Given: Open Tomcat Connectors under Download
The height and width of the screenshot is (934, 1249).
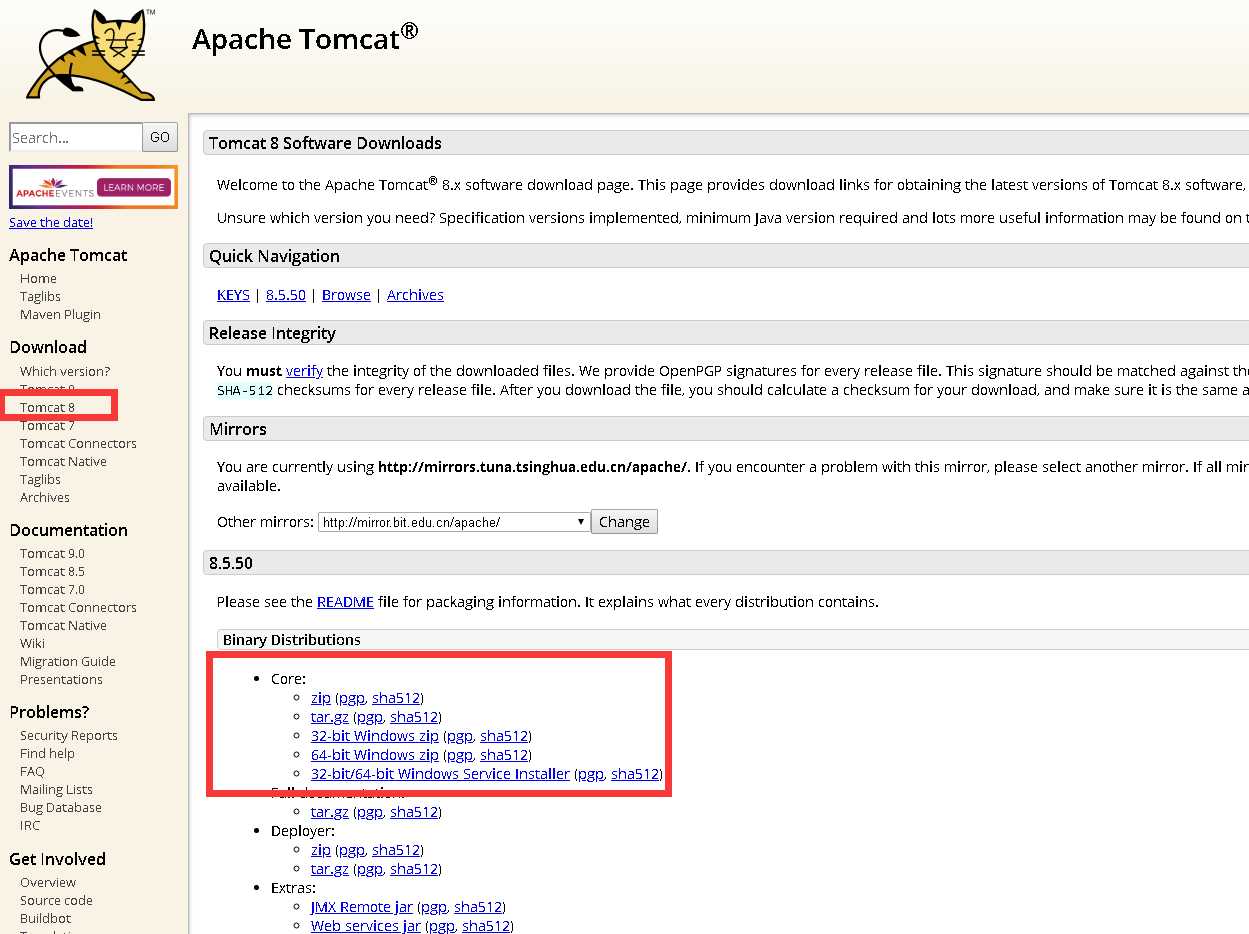Looking at the screenshot, I should pyautogui.click(x=78, y=443).
